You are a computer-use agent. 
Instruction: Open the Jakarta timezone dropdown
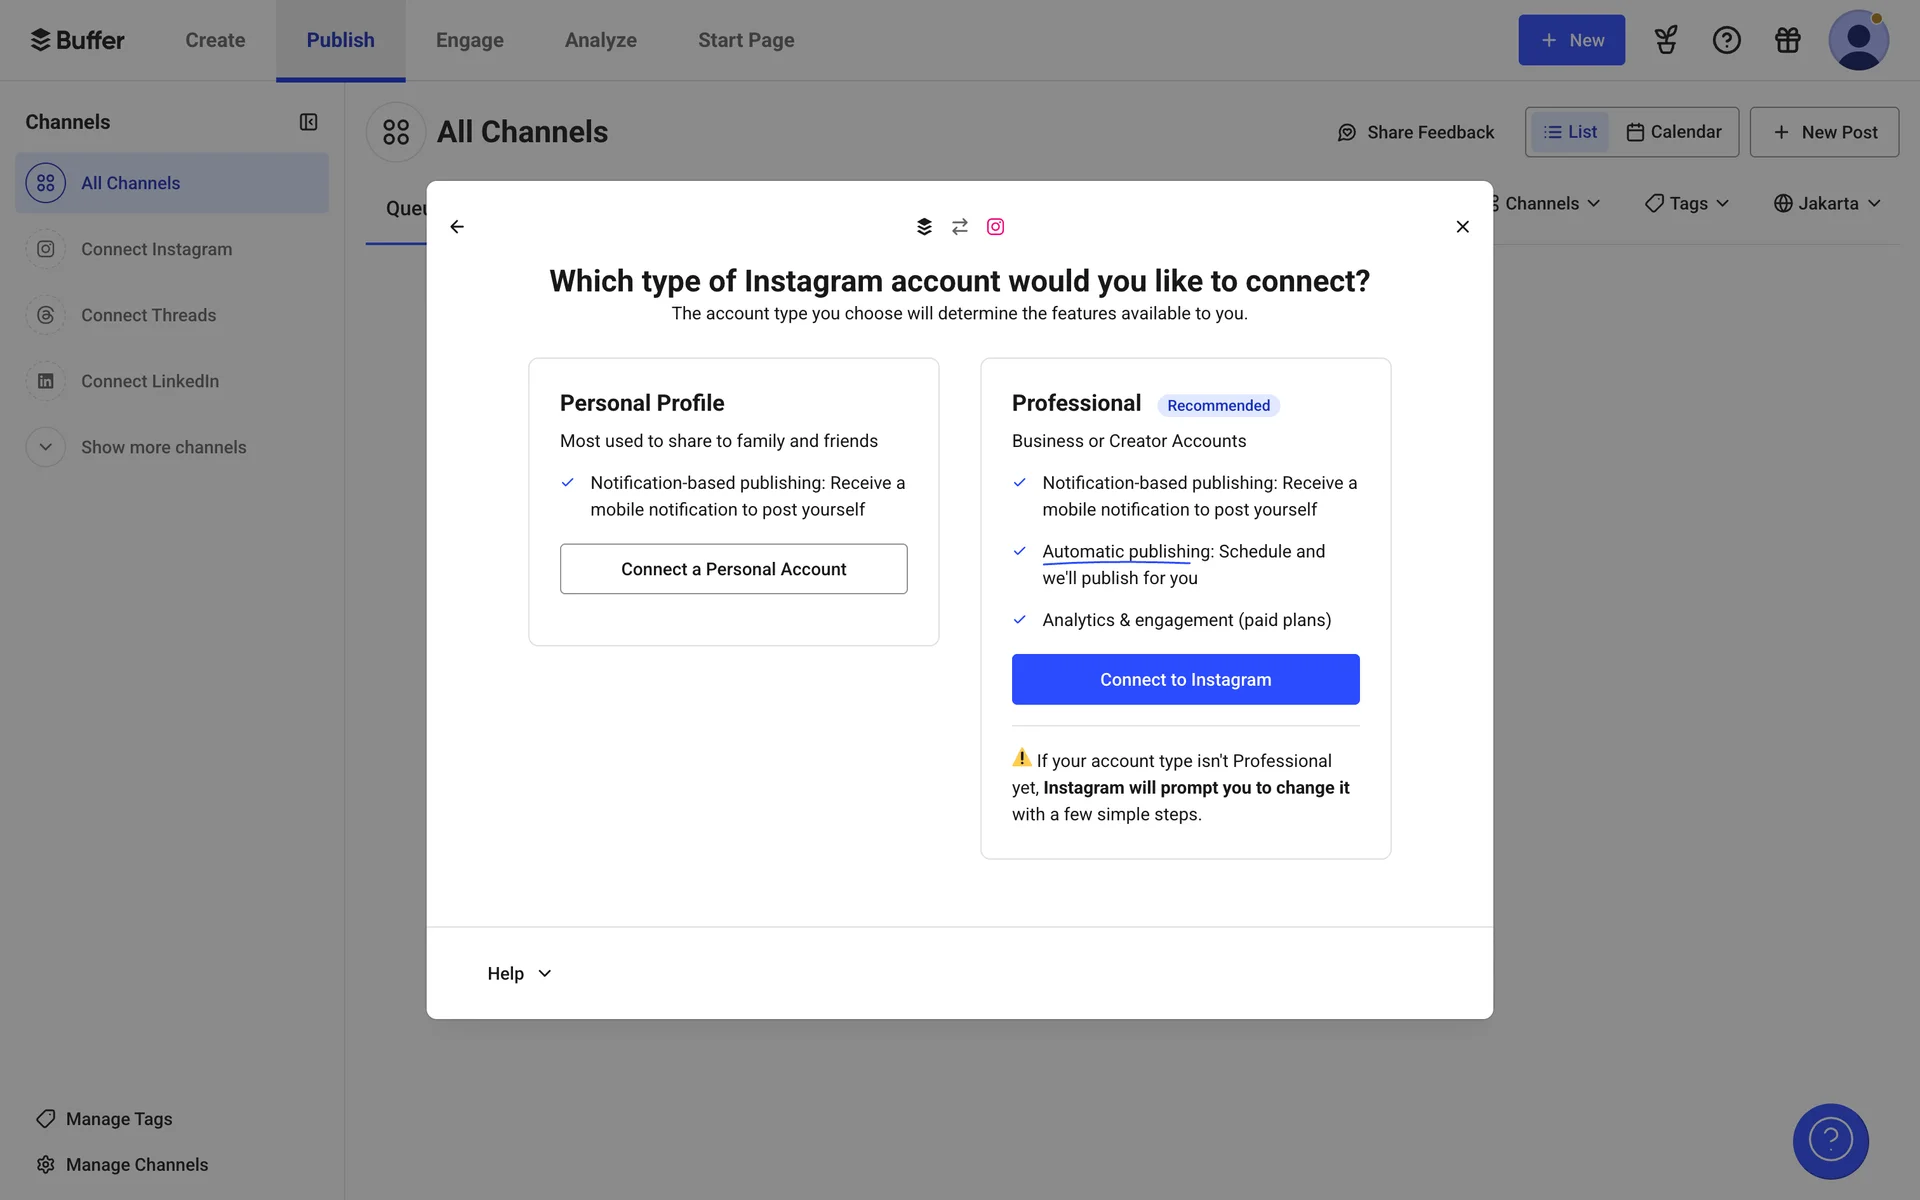(1827, 204)
